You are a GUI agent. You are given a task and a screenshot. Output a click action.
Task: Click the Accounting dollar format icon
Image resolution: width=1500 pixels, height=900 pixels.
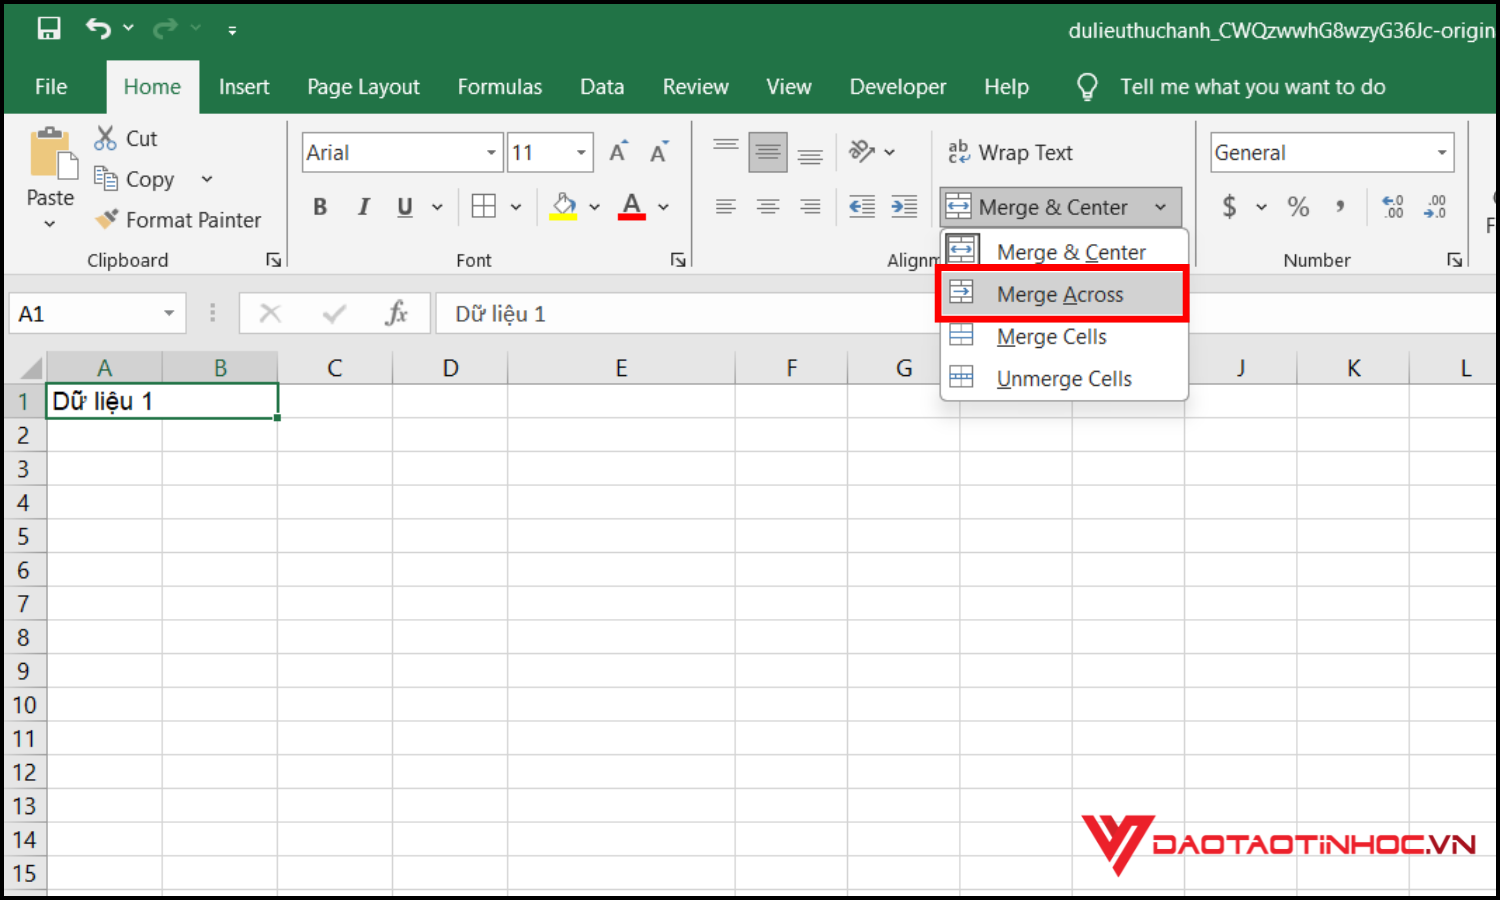(x=1229, y=207)
